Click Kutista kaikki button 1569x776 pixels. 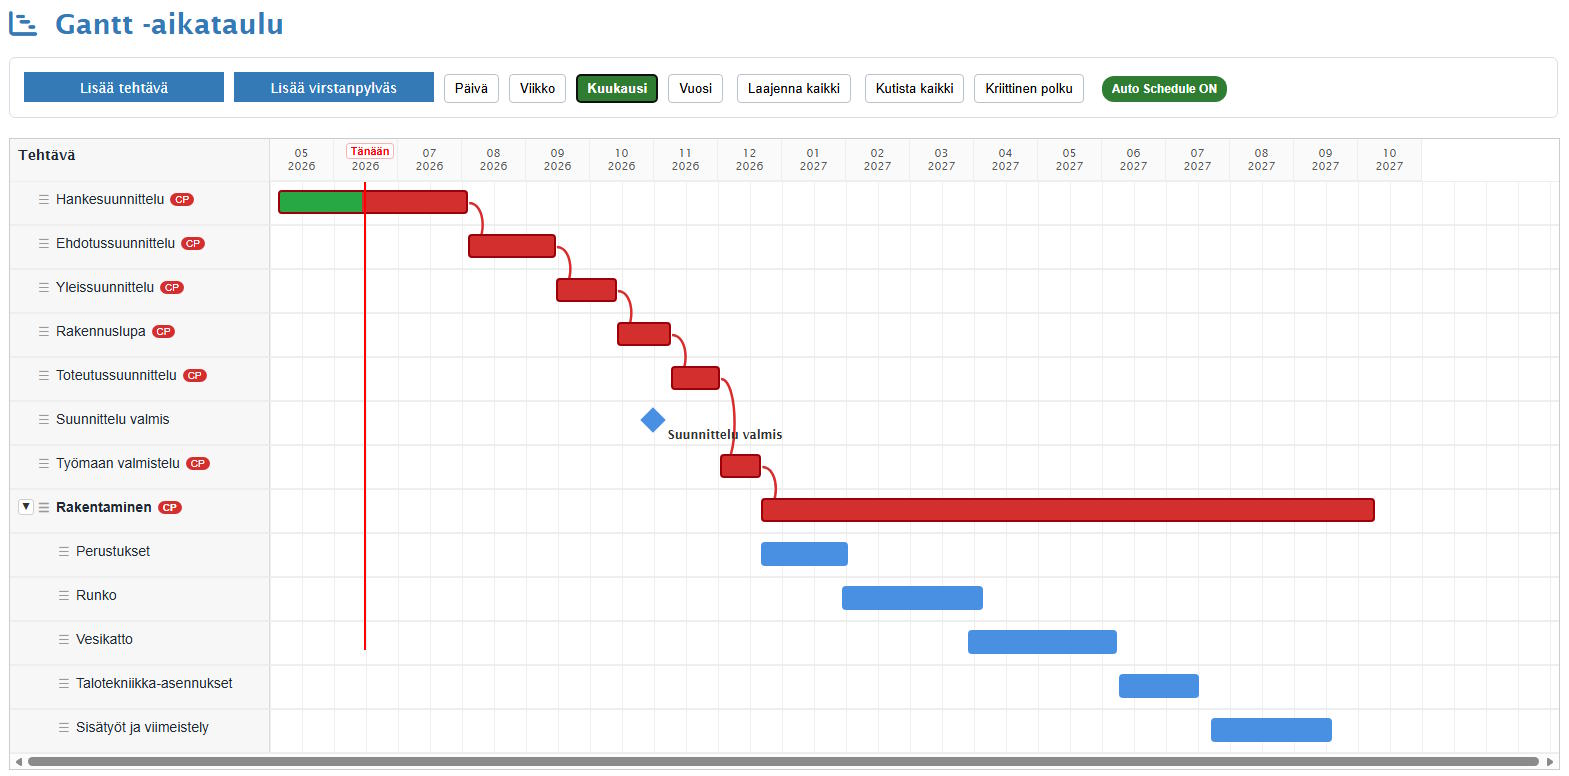tap(914, 89)
